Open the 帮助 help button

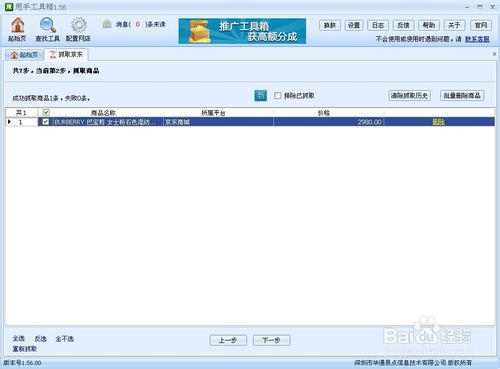(429, 25)
